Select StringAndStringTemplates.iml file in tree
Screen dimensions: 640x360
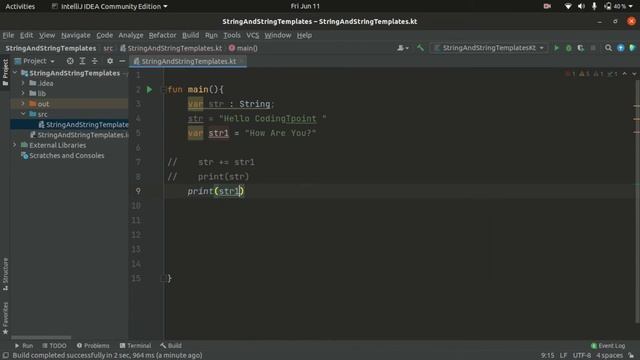79,135
